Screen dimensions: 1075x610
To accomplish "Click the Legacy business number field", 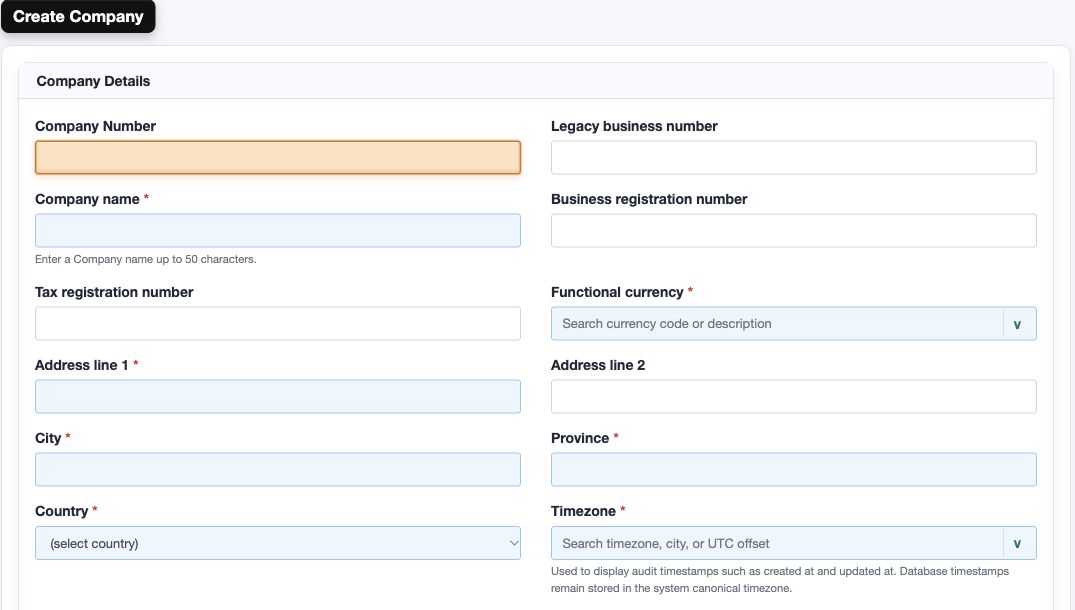I will pos(794,158).
